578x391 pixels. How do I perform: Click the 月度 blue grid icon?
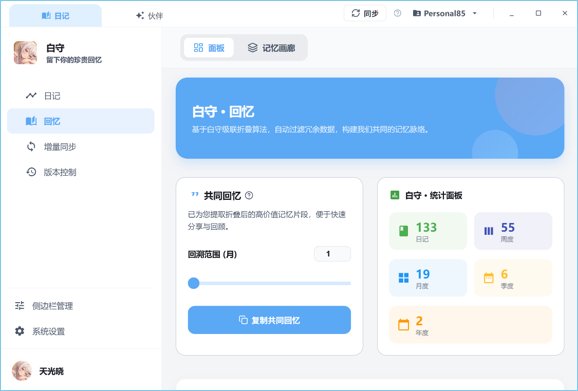click(404, 278)
